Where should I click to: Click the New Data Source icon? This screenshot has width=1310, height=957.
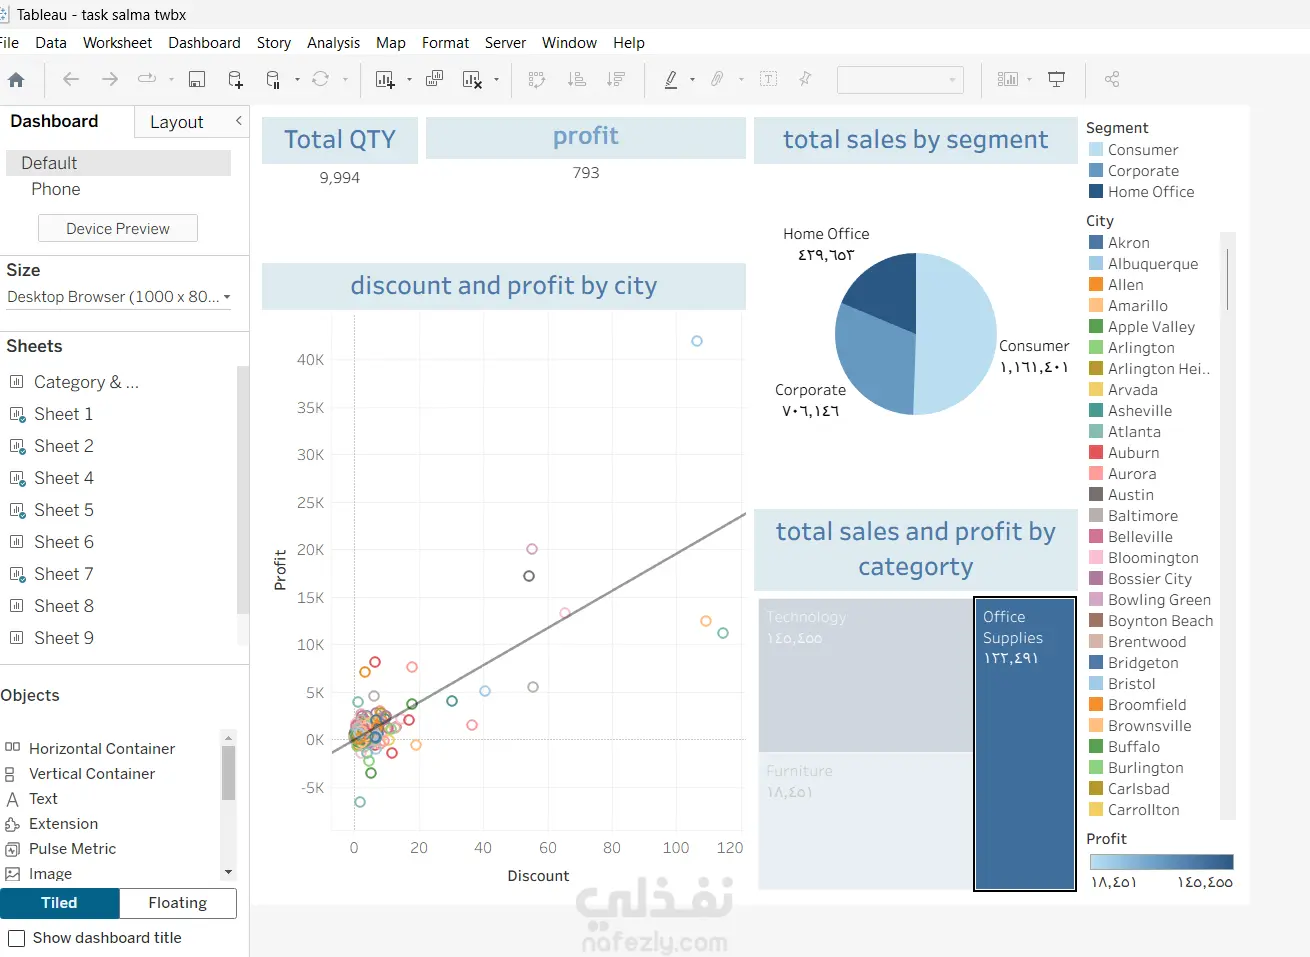pyautogui.click(x=235, y=80)
